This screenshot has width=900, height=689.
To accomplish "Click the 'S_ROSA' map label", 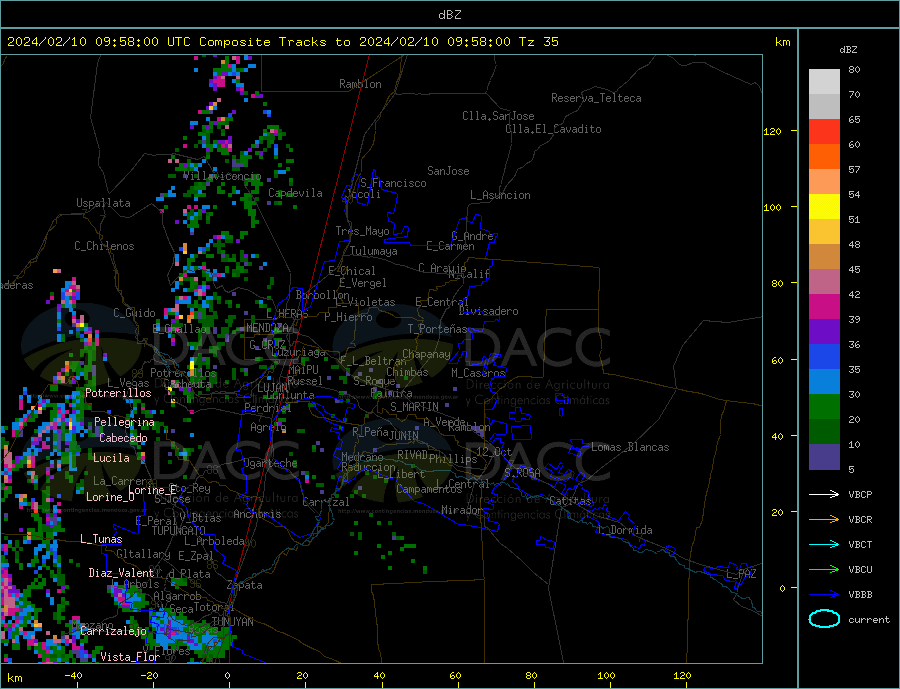I will (522, 473).
